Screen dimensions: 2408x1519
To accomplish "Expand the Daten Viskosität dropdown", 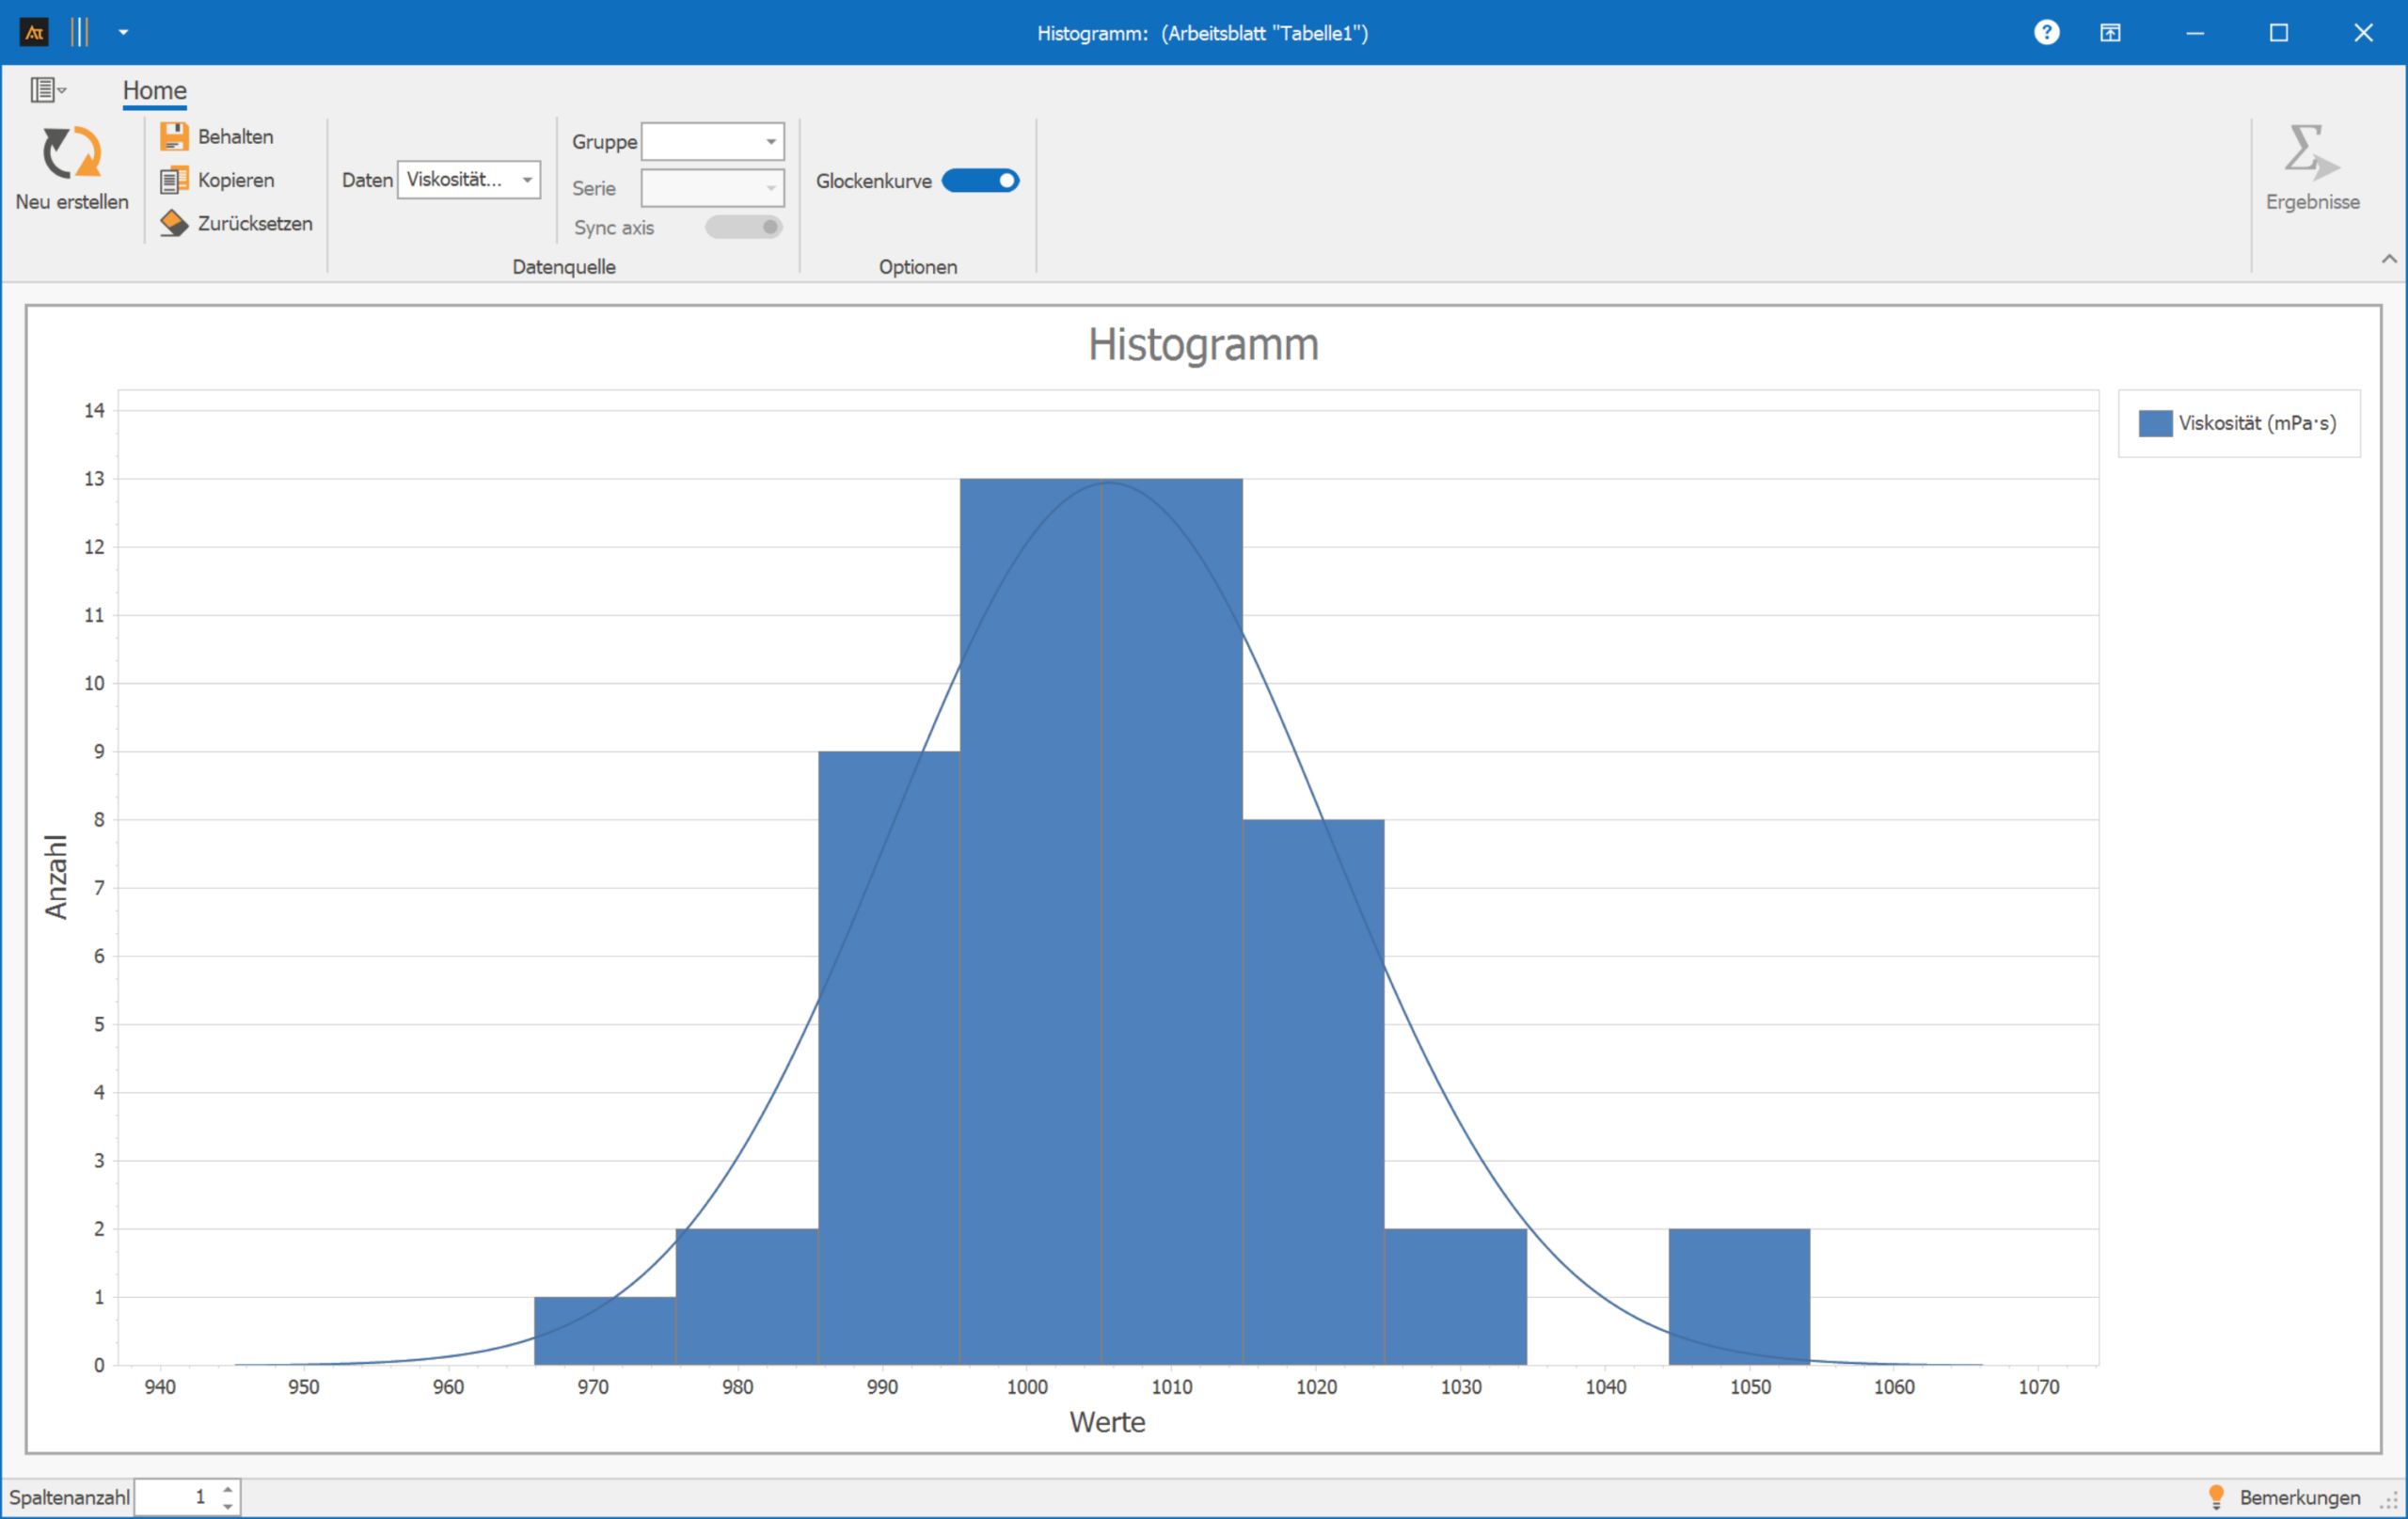I will pyautogui.click(x=527, y=180).
